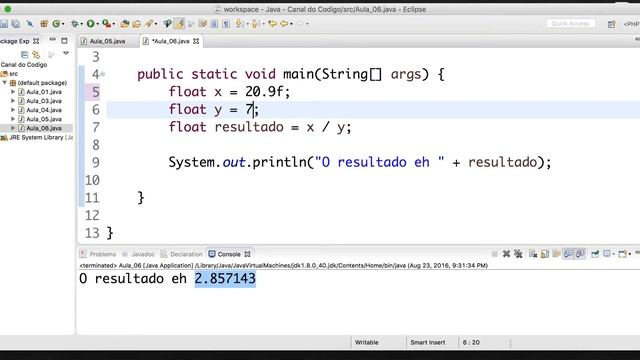Click the Open Type icon in the toolbar
Screen dimensions: 640x360
125,24
